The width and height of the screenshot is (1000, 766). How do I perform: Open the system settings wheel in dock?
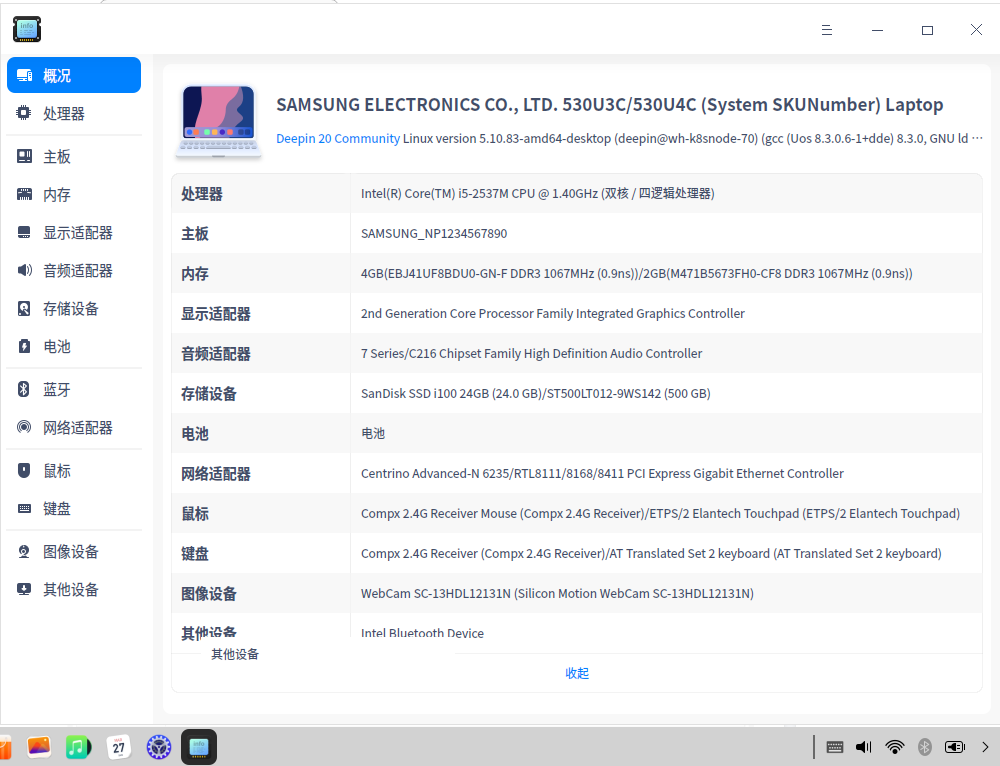[159, 747]
